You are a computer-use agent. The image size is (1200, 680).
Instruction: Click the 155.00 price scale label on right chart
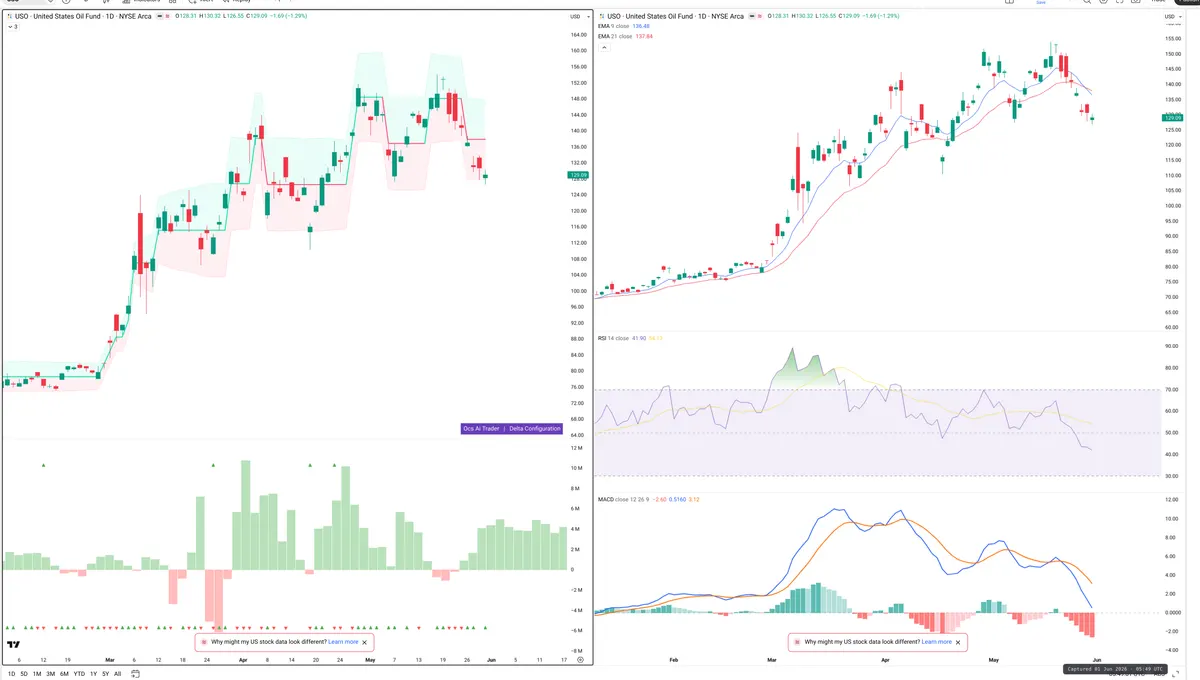(x=1172, y=38)
